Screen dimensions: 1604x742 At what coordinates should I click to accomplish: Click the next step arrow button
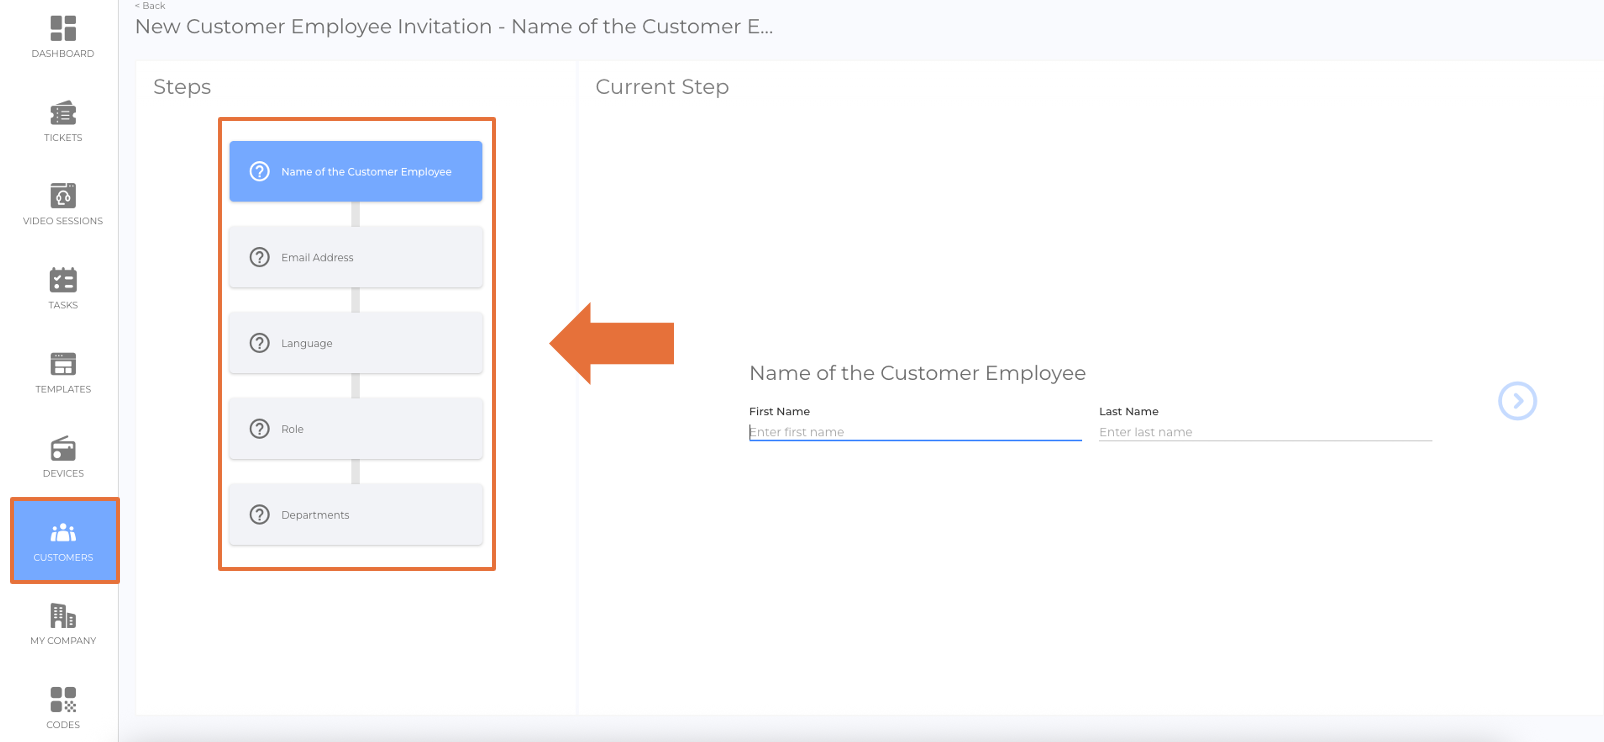tap(1517, 401)
